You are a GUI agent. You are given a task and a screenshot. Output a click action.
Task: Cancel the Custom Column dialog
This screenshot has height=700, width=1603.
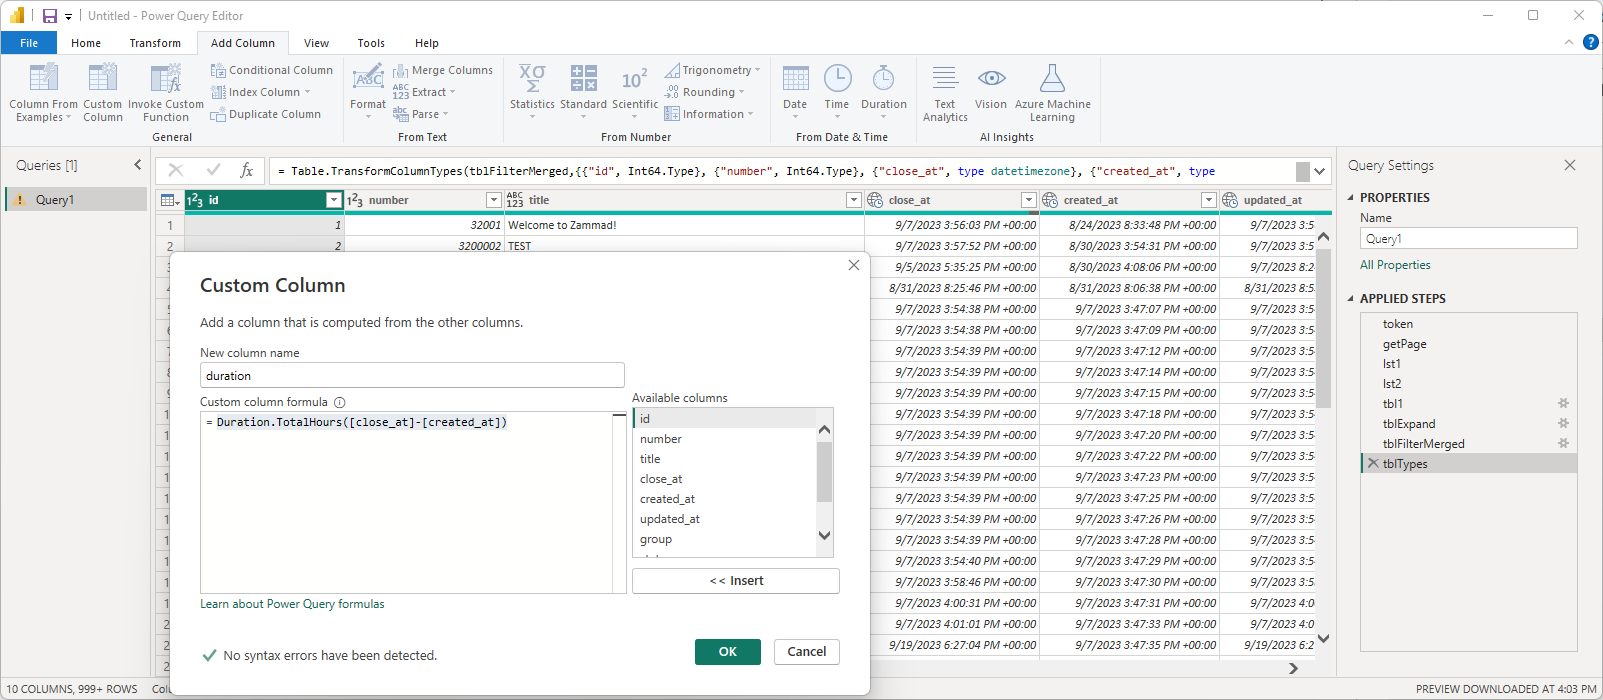pyautogui.click(x=807, y=652)
